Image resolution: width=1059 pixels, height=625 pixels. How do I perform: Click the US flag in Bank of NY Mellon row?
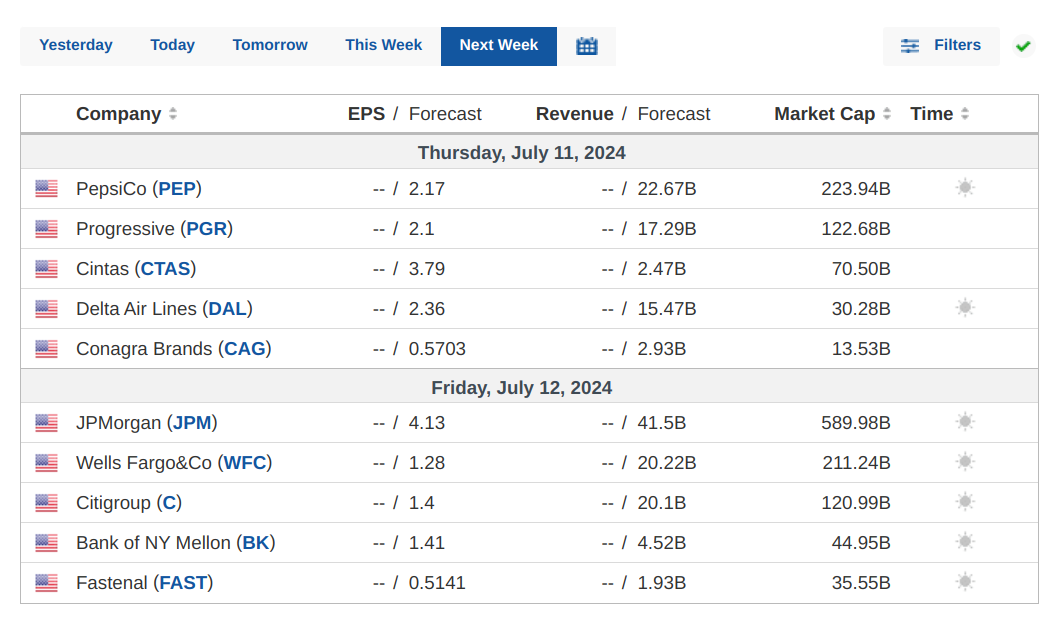point(47,543)
